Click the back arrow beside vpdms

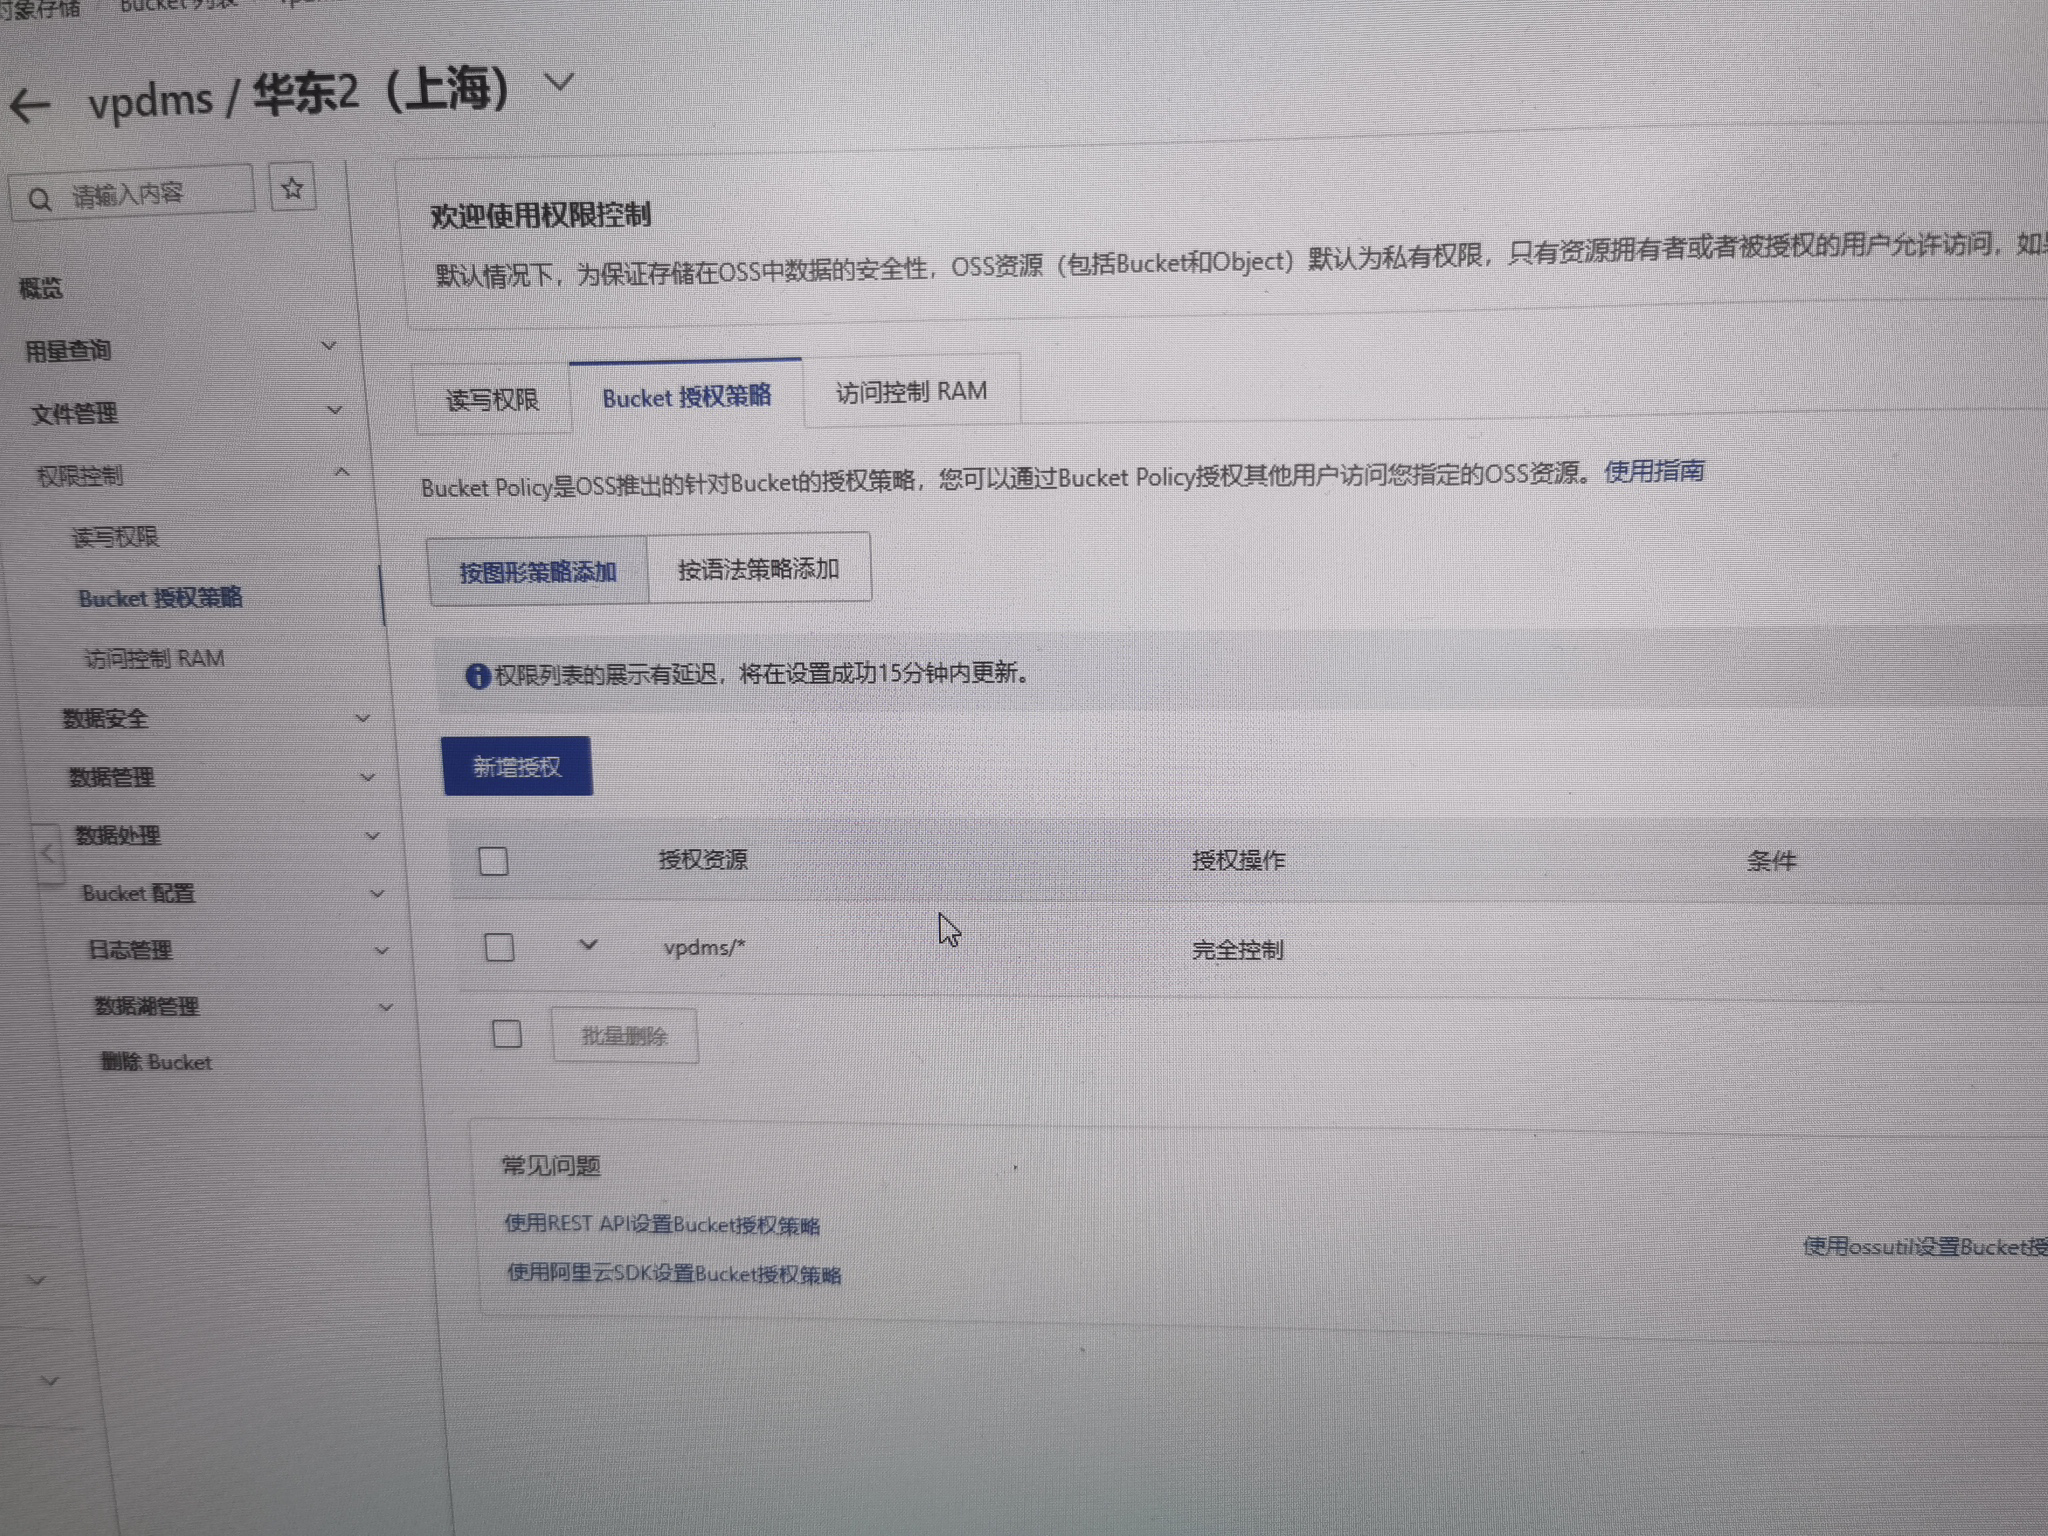(x=30, y=106)
